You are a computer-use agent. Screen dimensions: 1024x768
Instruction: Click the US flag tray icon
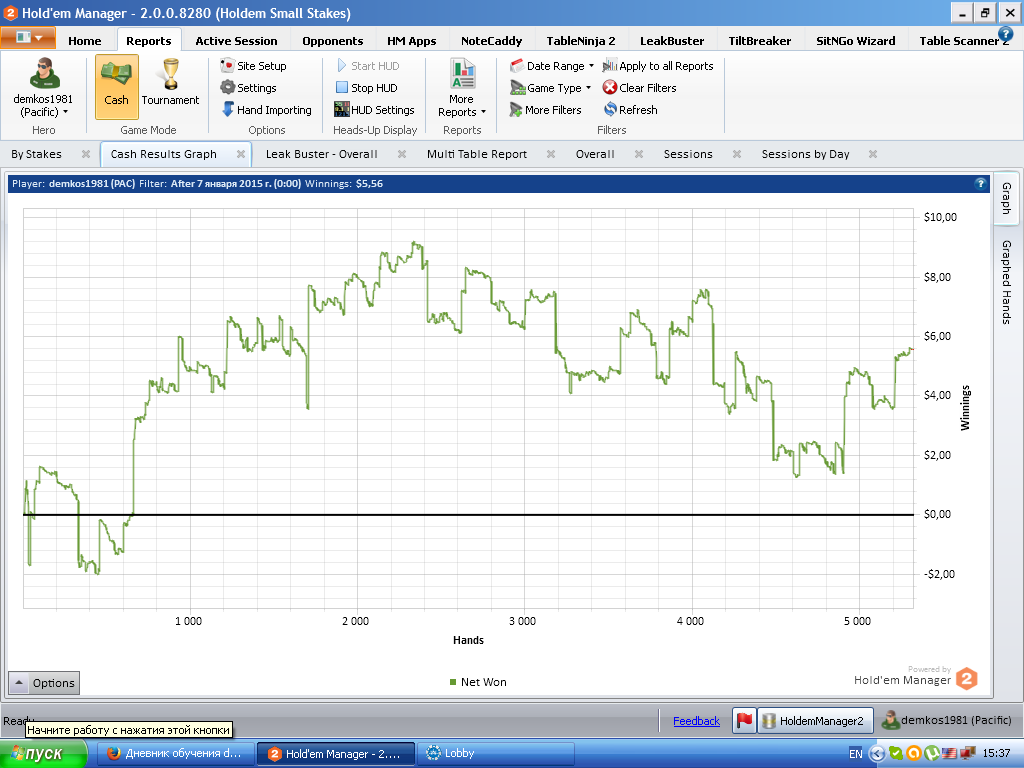tap(950, 753)
